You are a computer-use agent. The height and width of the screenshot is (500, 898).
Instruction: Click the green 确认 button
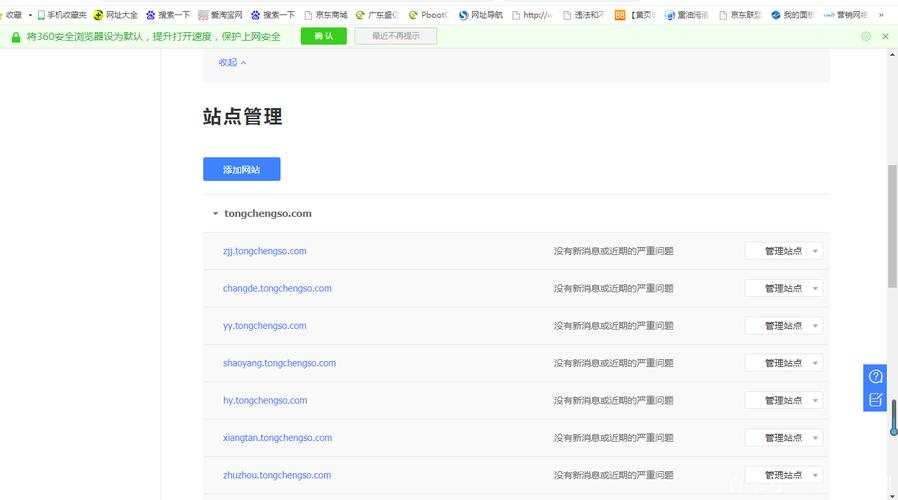[323, 36]
